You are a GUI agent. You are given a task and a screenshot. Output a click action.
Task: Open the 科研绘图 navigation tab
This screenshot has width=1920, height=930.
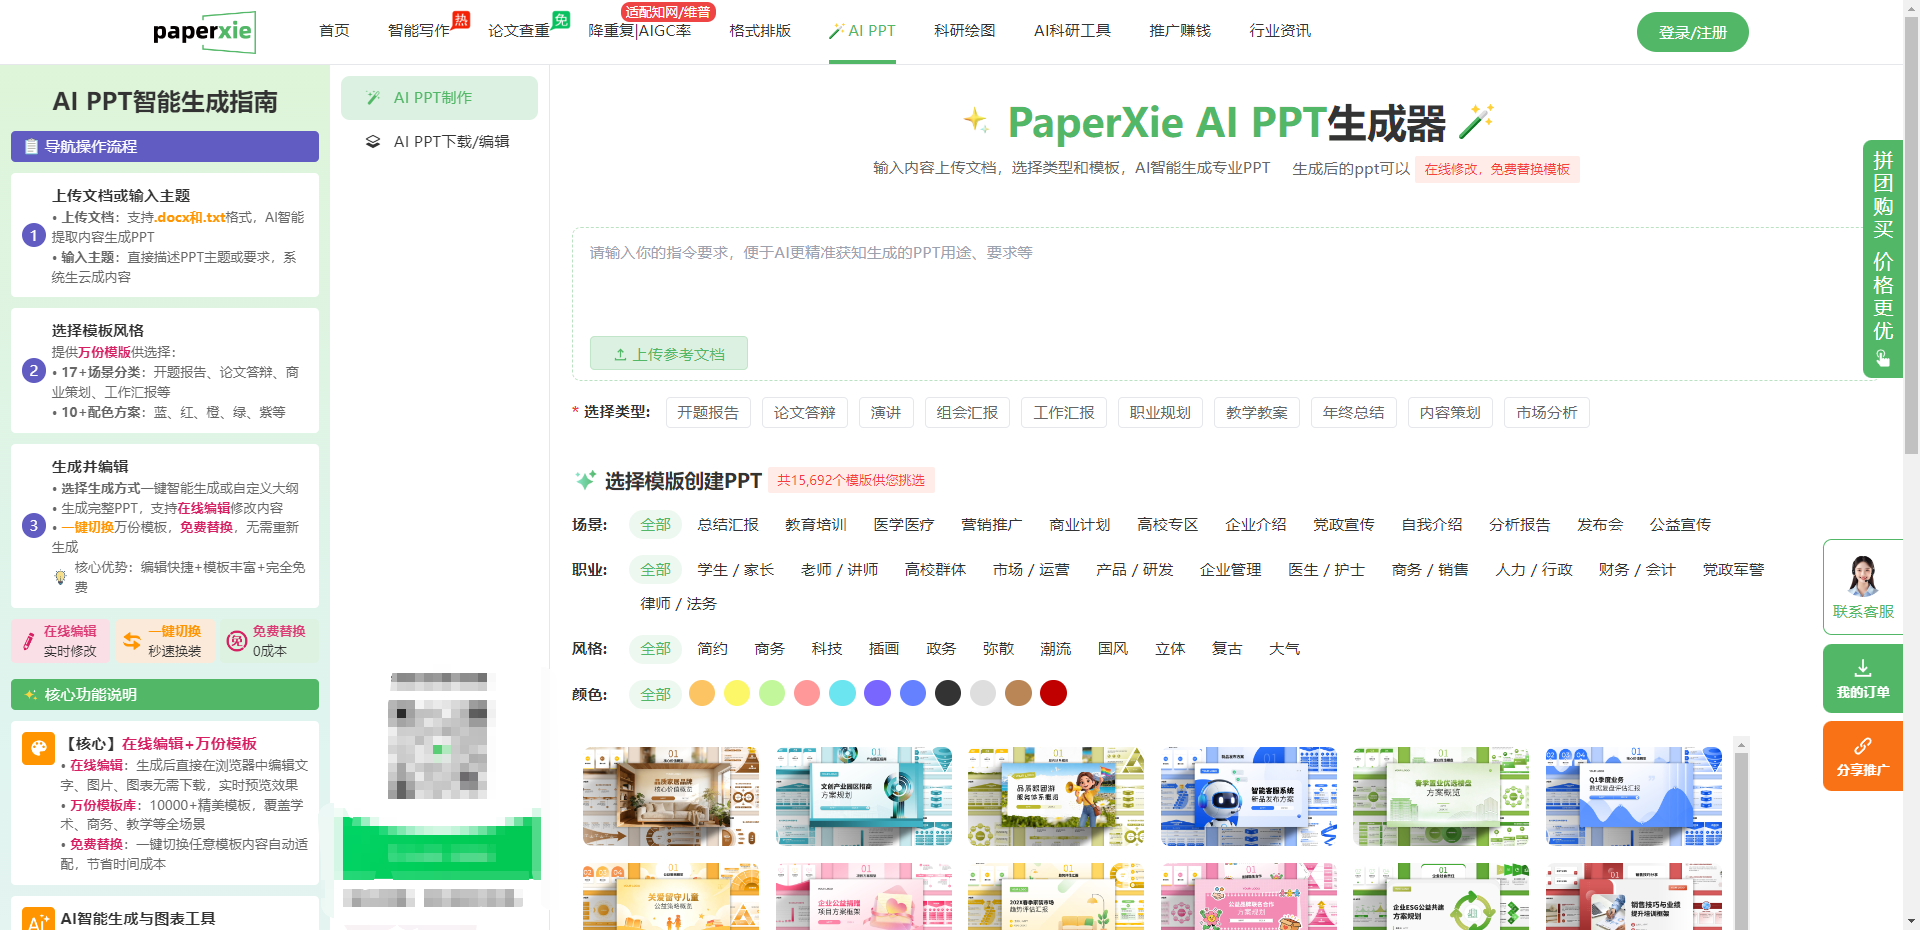point(964,31)
